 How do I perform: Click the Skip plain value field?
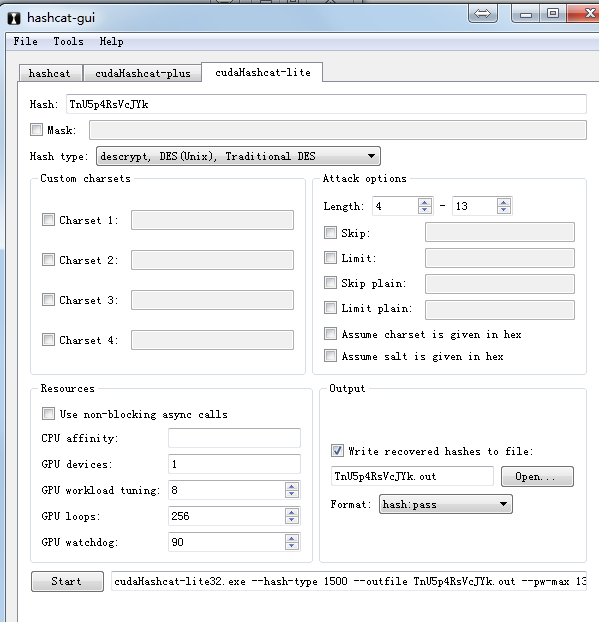[x=500, y=284]
